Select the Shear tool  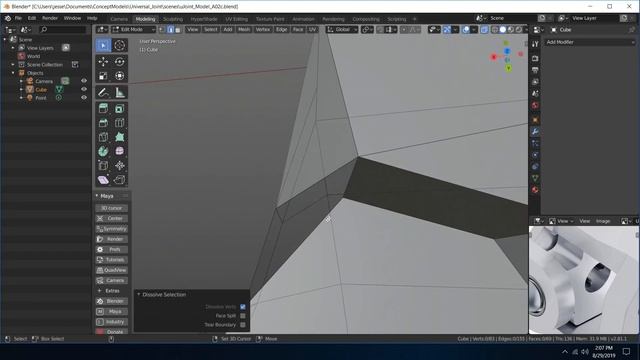tap(103, 180)
